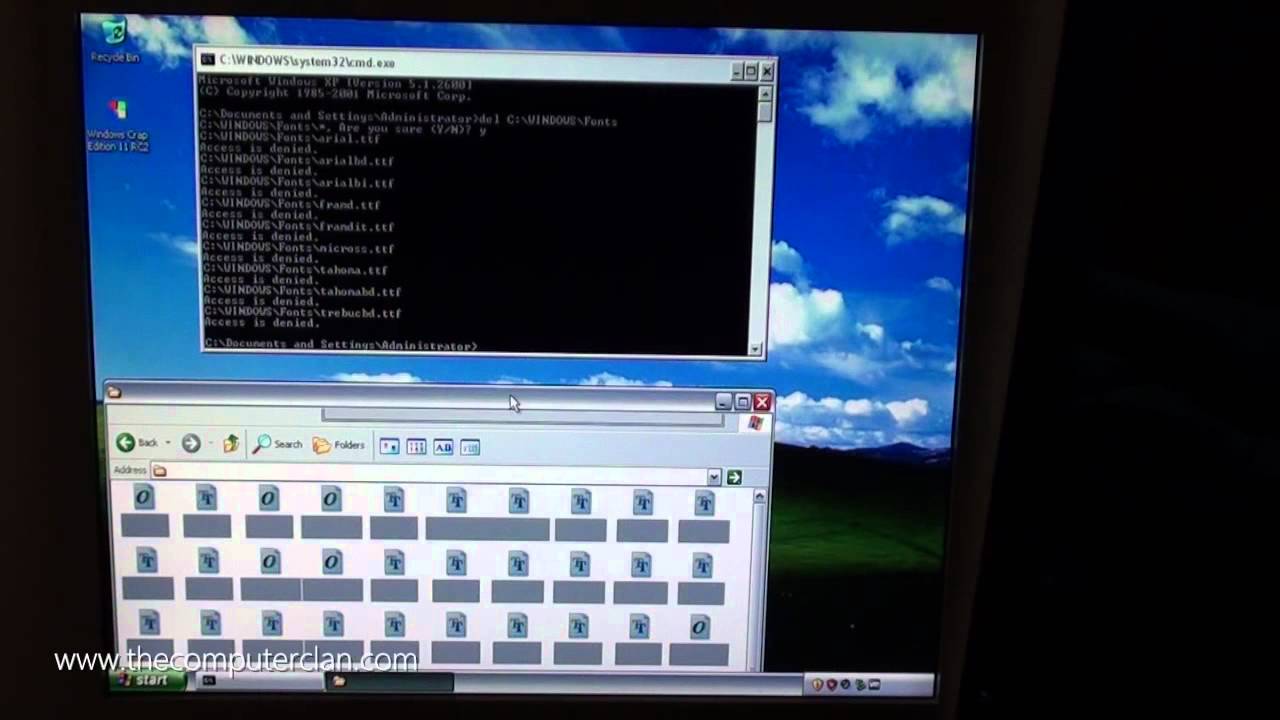1280x720 pixels.
Task: Click the "C:\WINDOWS\Fonts\arial.ttf" line in cmd
Action: click(x=290, y=140)
